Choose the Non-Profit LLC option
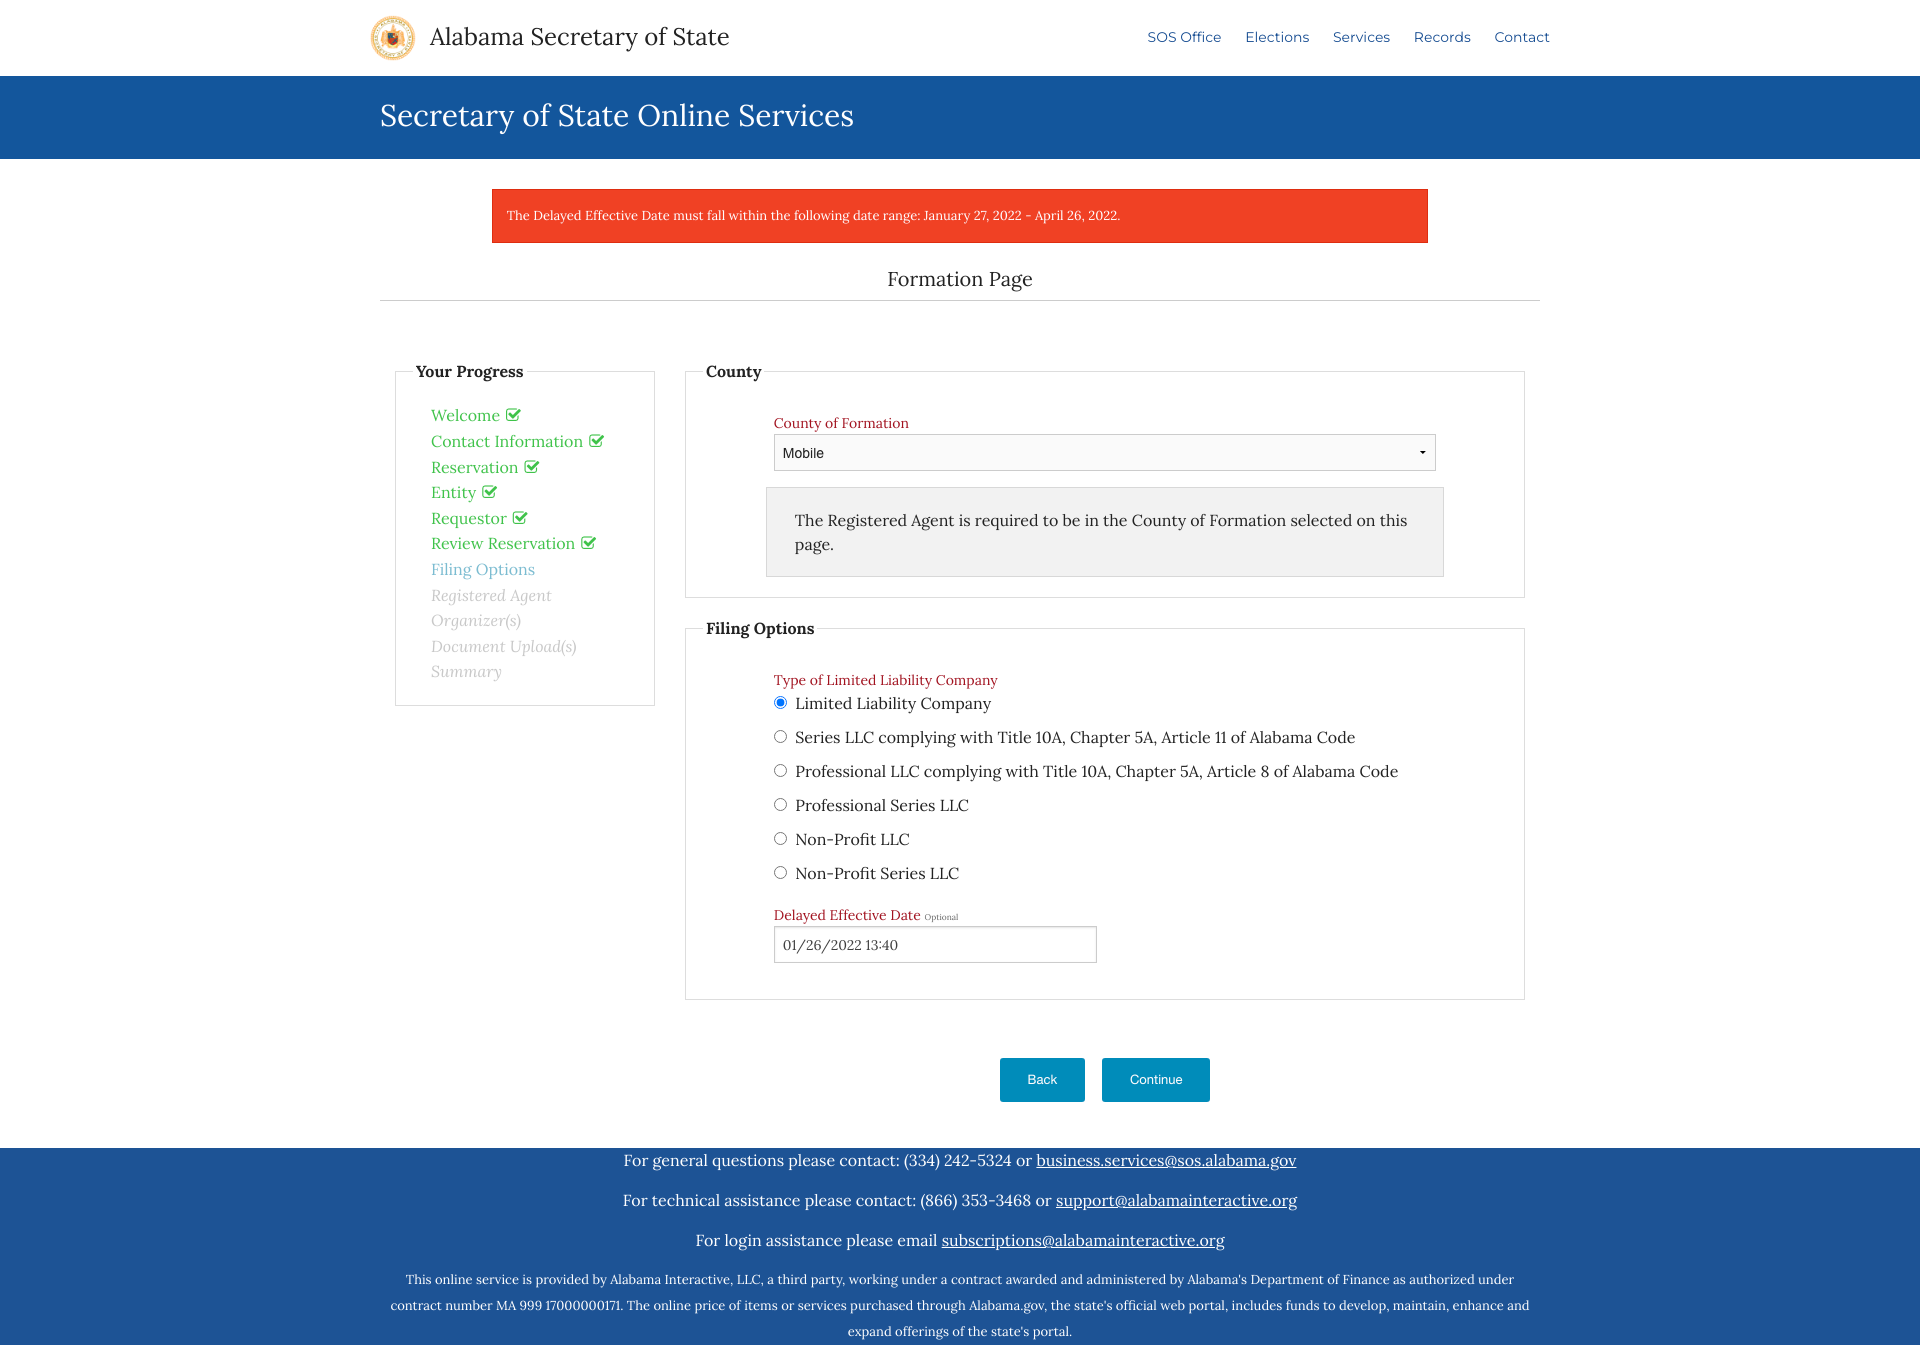 point(780,839)
